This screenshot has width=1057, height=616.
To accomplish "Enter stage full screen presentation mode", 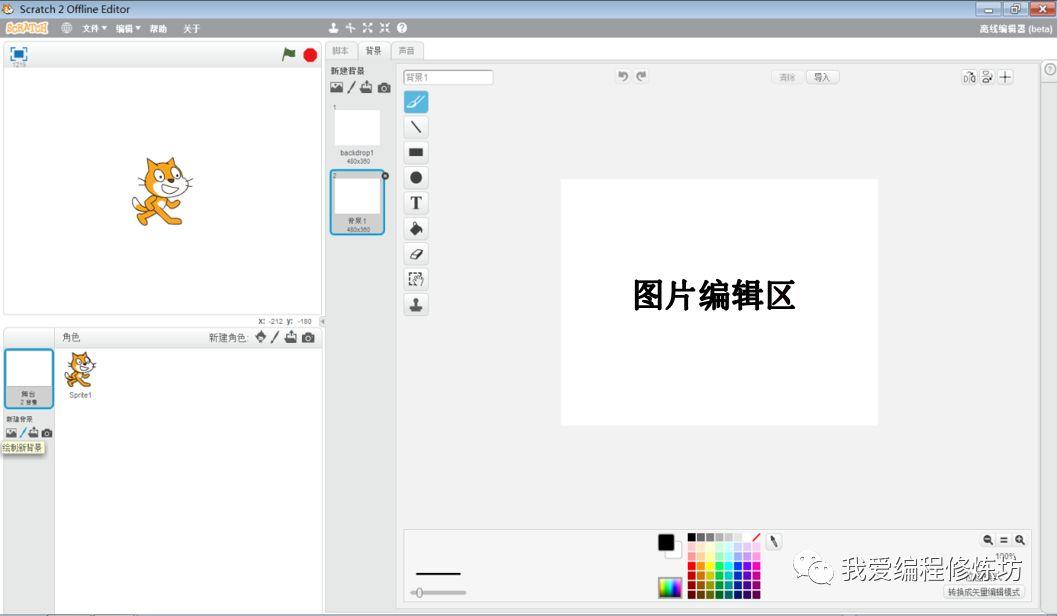I will coord(19,54).
